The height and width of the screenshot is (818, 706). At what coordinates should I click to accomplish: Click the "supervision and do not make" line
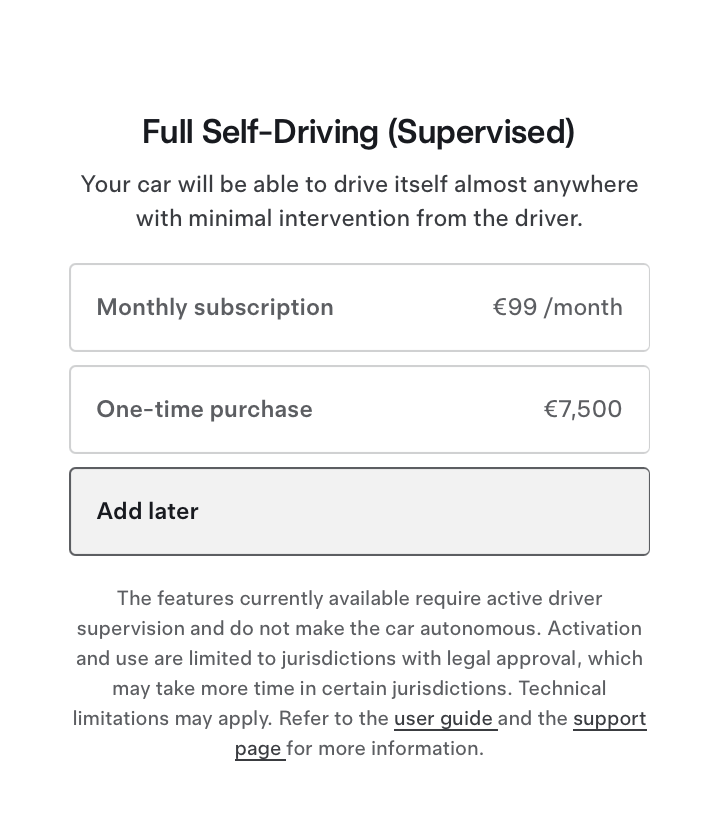pos(359,629)
